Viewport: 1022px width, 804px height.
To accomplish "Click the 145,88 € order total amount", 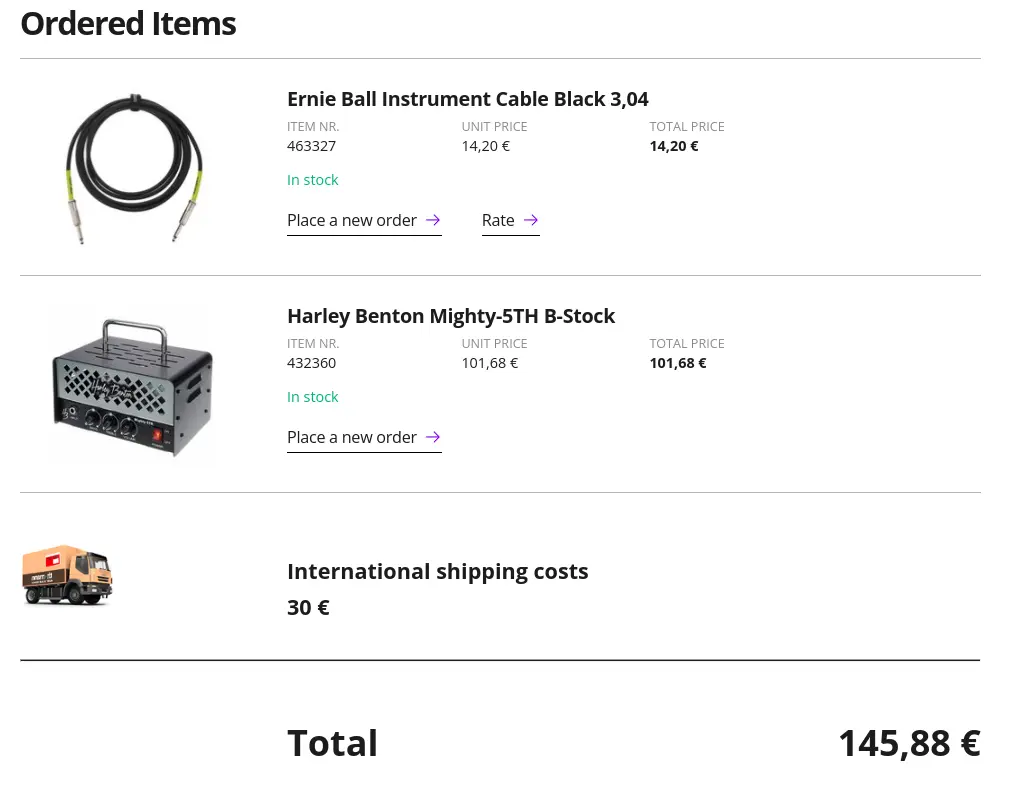I will pos(908,744).
